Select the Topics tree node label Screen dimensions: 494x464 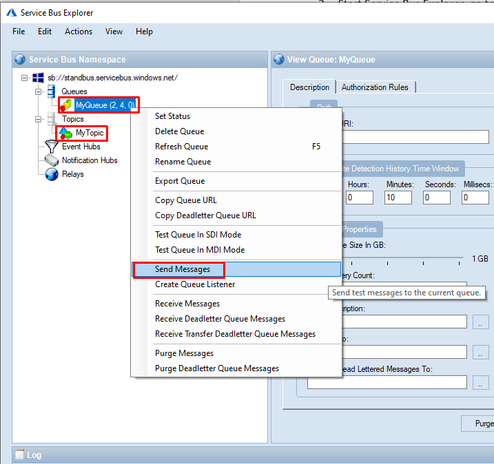click(x=73, y=119)
